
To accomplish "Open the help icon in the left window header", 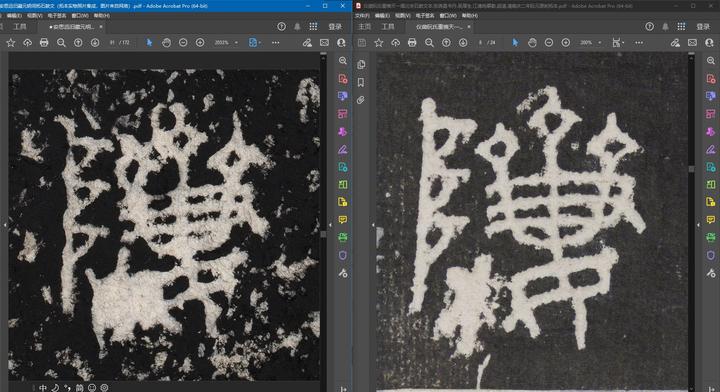I will [281, 27].
